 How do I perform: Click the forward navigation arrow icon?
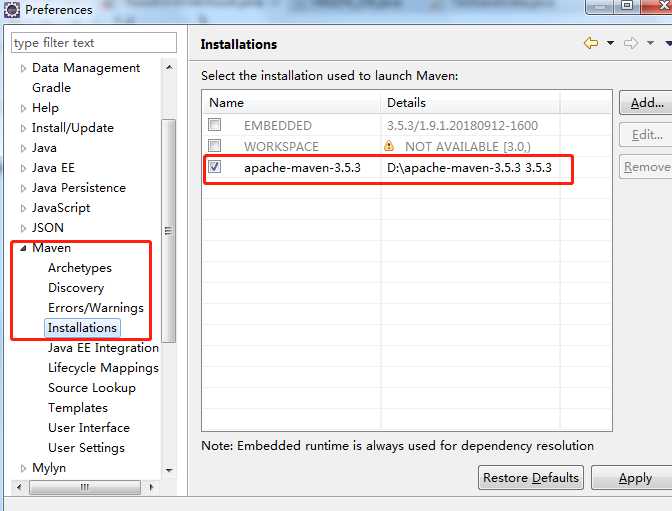click(631, 43)
